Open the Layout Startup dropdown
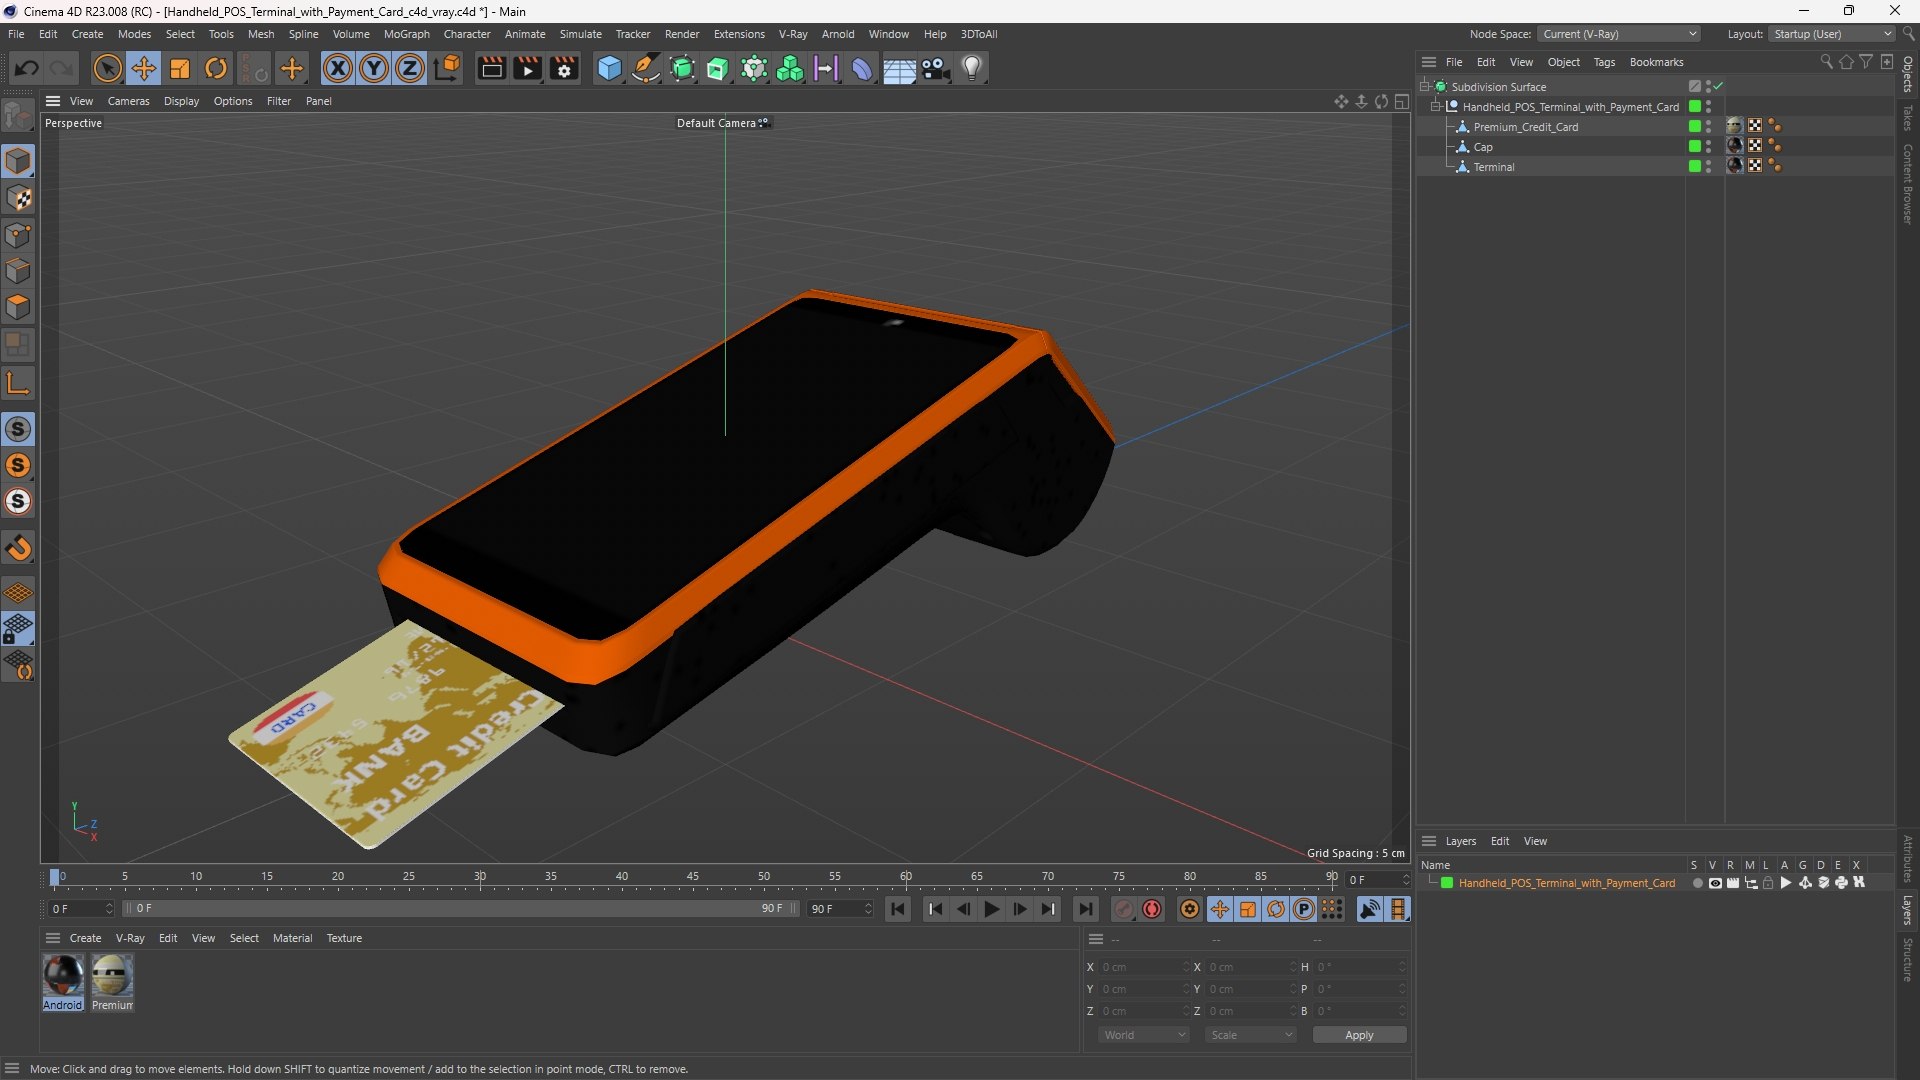Viewport: 1920px width, 1080px height. point(1831,34)
